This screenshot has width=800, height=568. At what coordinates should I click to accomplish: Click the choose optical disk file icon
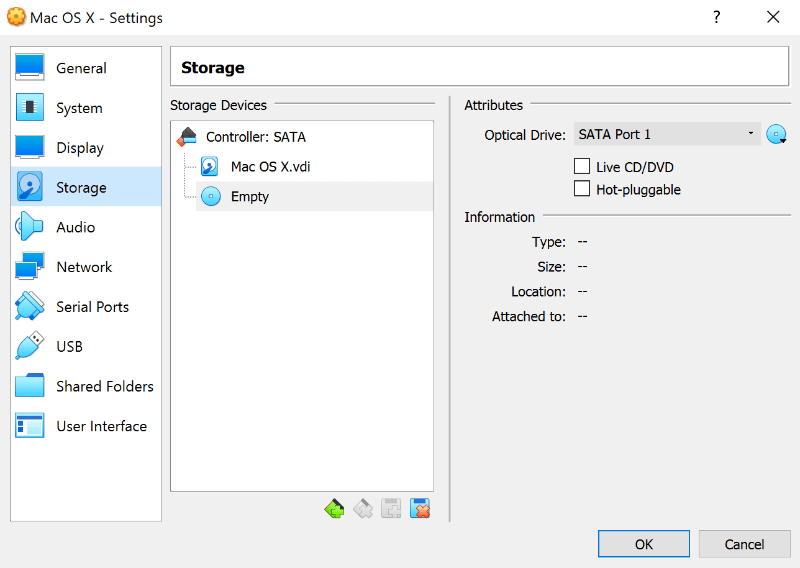point(777,135)
